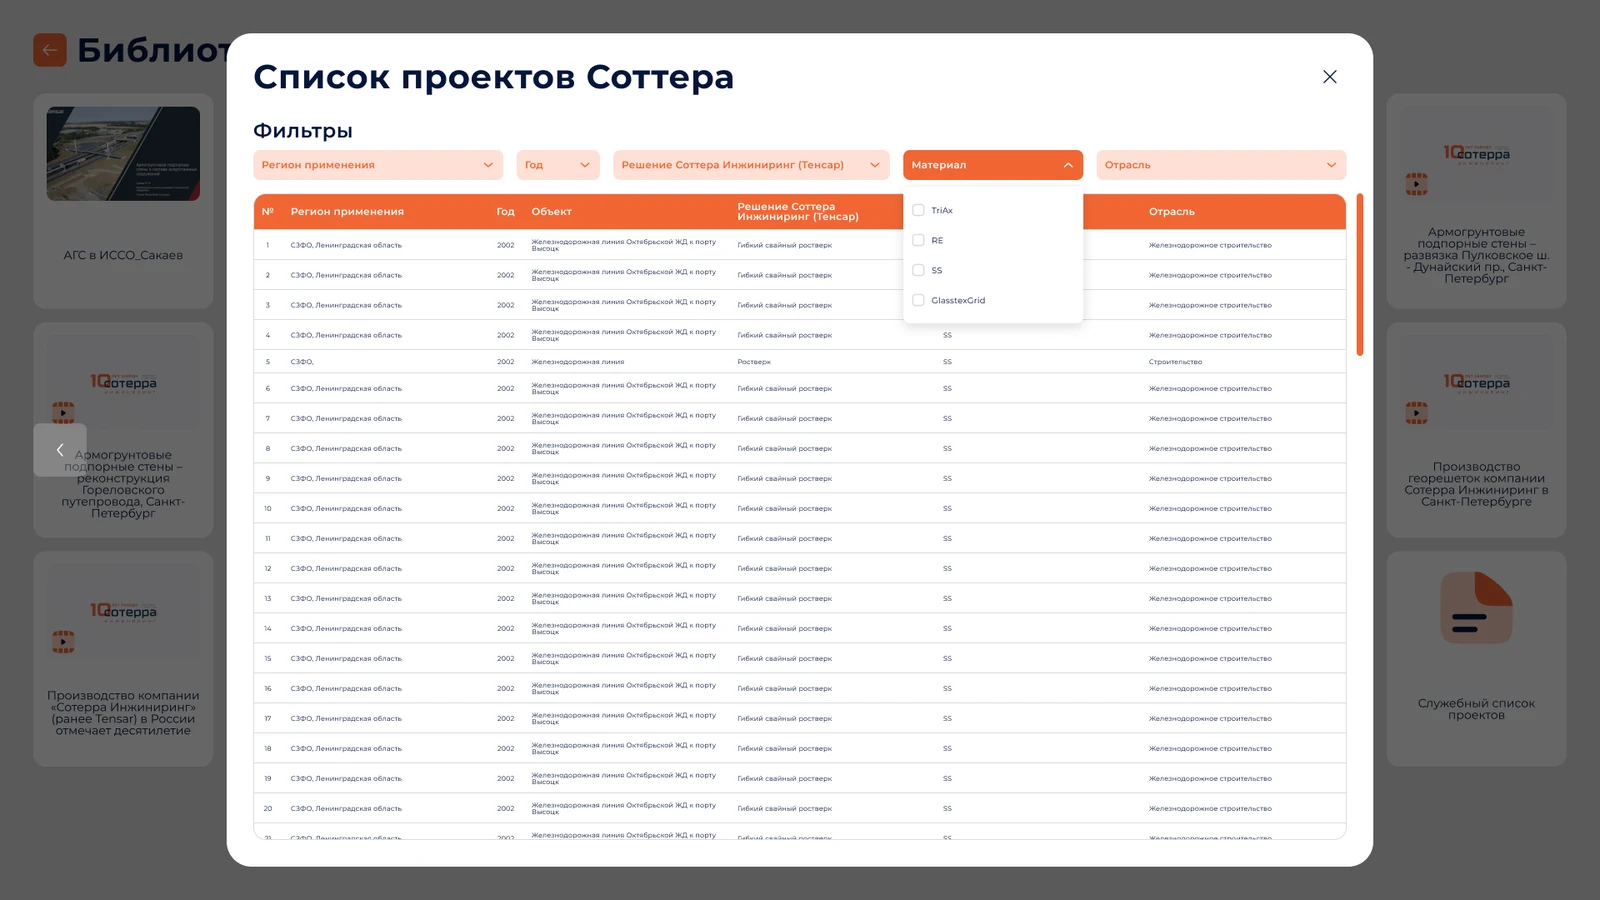Image resolution: width=1600 pixels, height=900 pixels.
Task: Open the Производство компании «Сотерра Инжиниринг» card text
Action: [123, 713]
